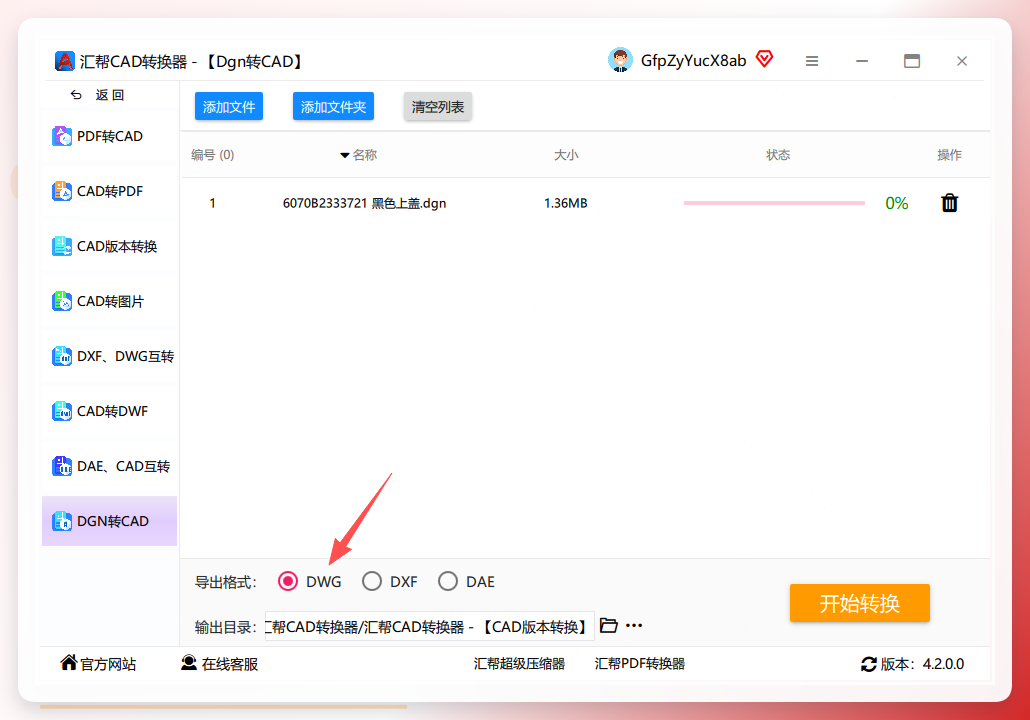Click the output directory path field
The height and width of the screenshot is (720, 1030).
click(x=430, y=626)
